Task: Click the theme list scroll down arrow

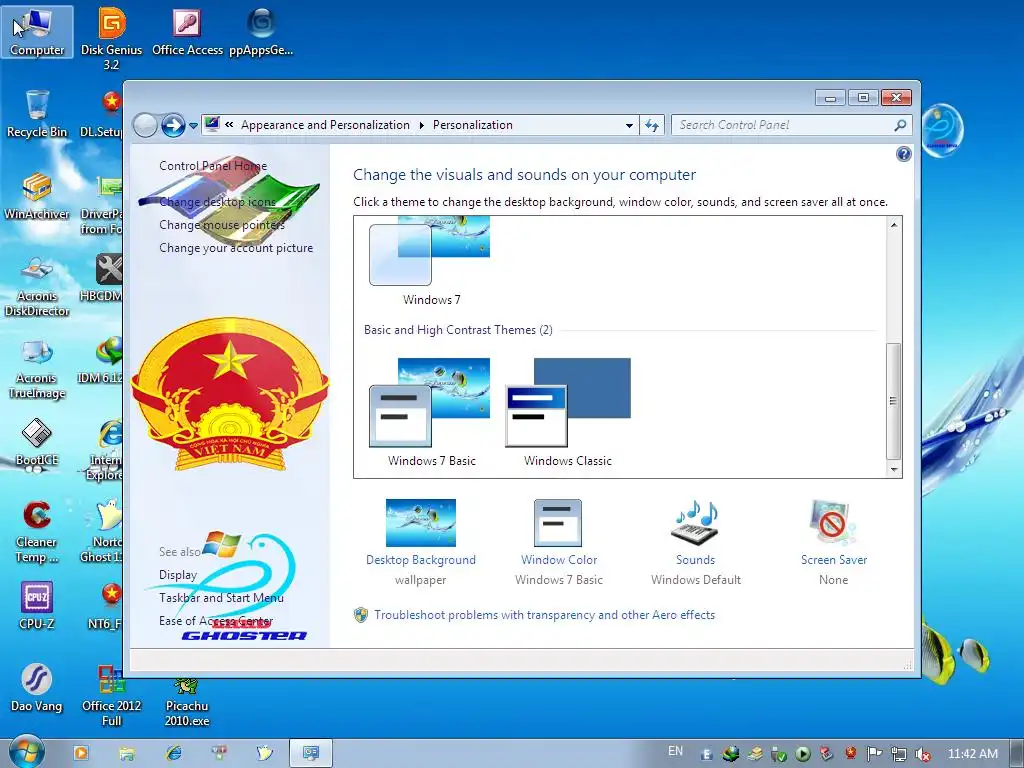Action: [x=893, y=470]
